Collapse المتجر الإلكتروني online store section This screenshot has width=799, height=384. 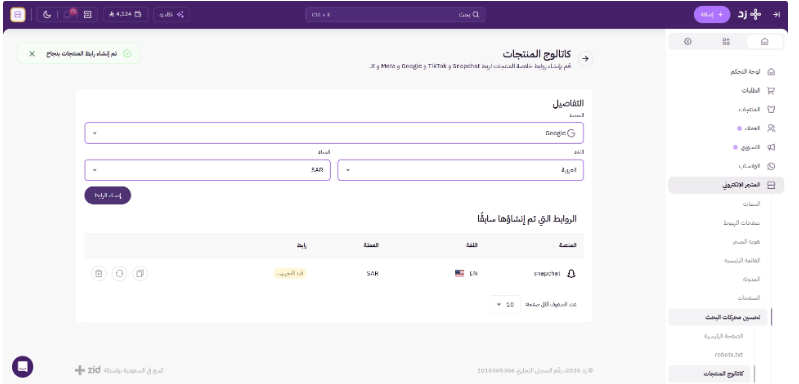click(726, 185)
